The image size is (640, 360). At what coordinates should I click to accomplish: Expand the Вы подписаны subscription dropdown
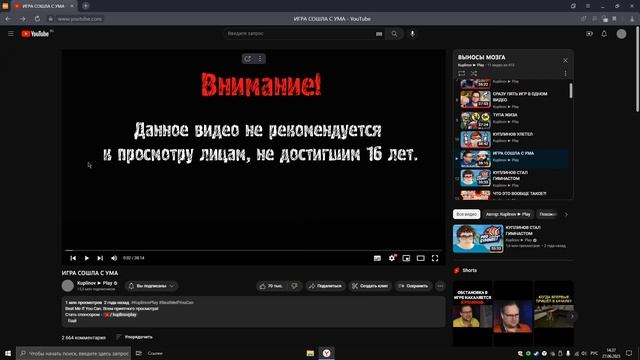(151, 286)
